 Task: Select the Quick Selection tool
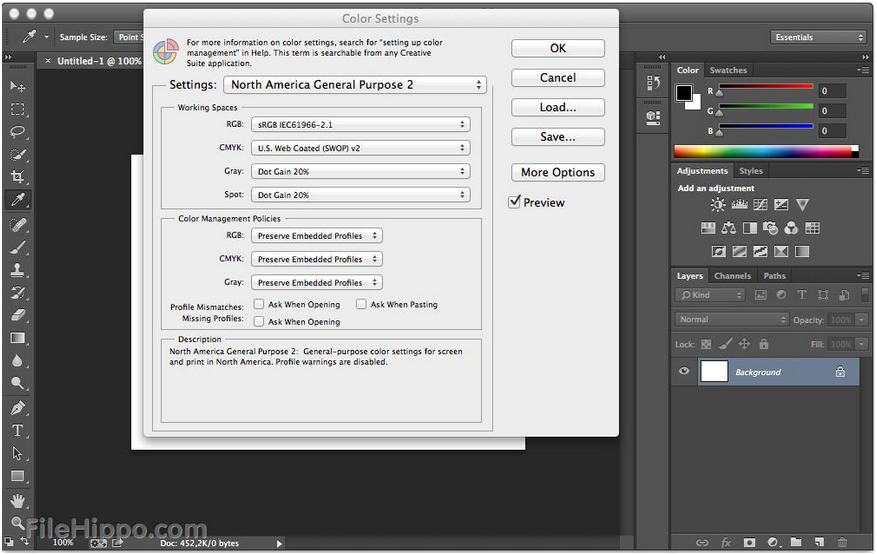point(17,154)
